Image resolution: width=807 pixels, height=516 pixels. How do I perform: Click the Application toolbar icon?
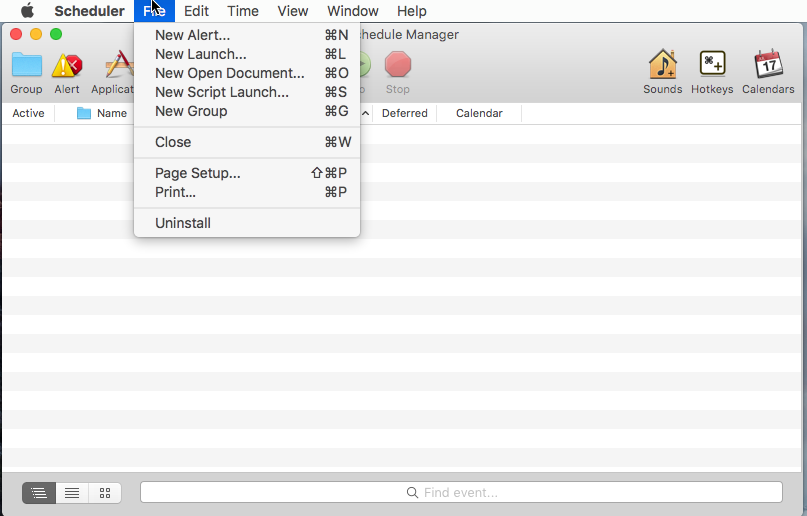point(118,65)
